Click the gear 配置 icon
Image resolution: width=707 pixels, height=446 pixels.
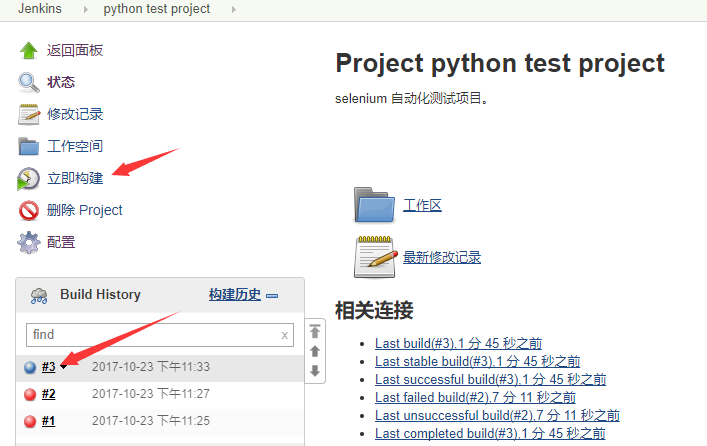[29, 242]
